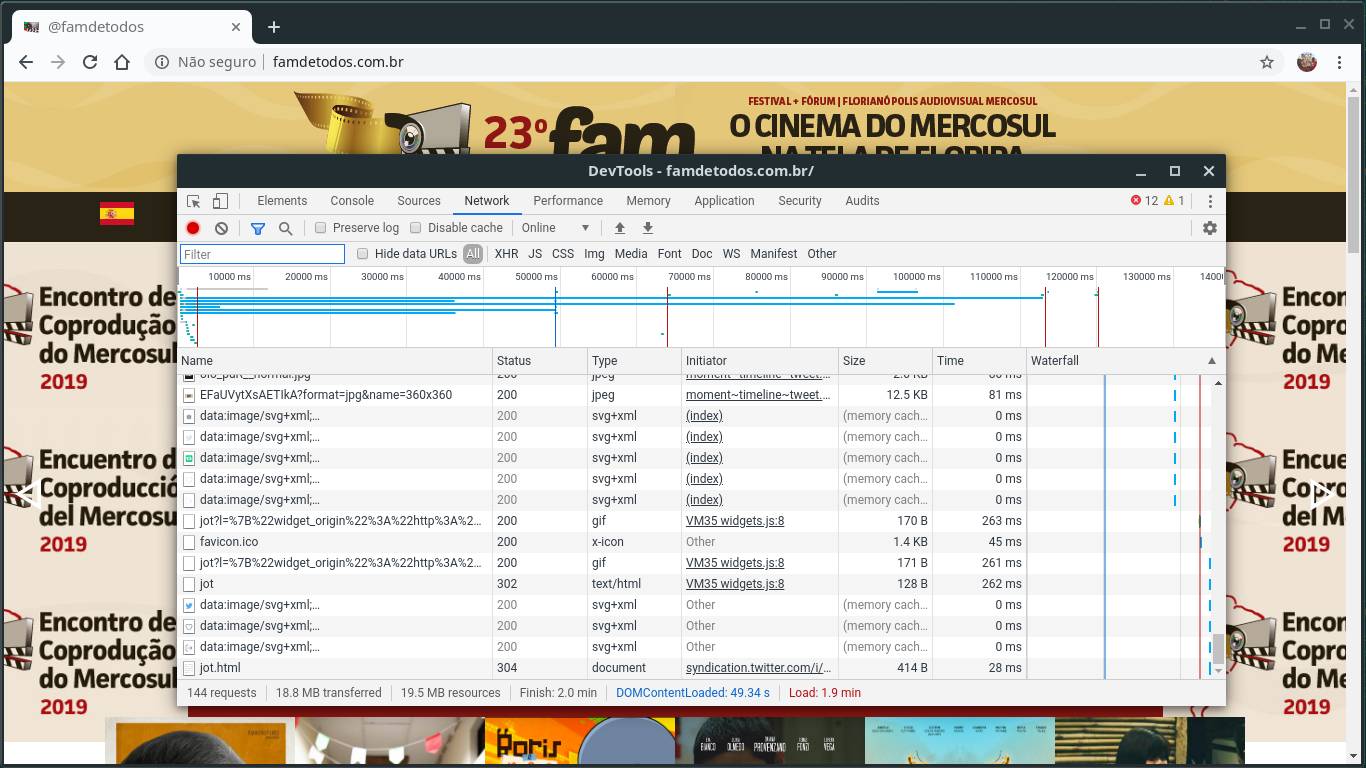Open the syndication.twitter.com initiator link
Screen dimensions: 1366x768
pos(758,668)
